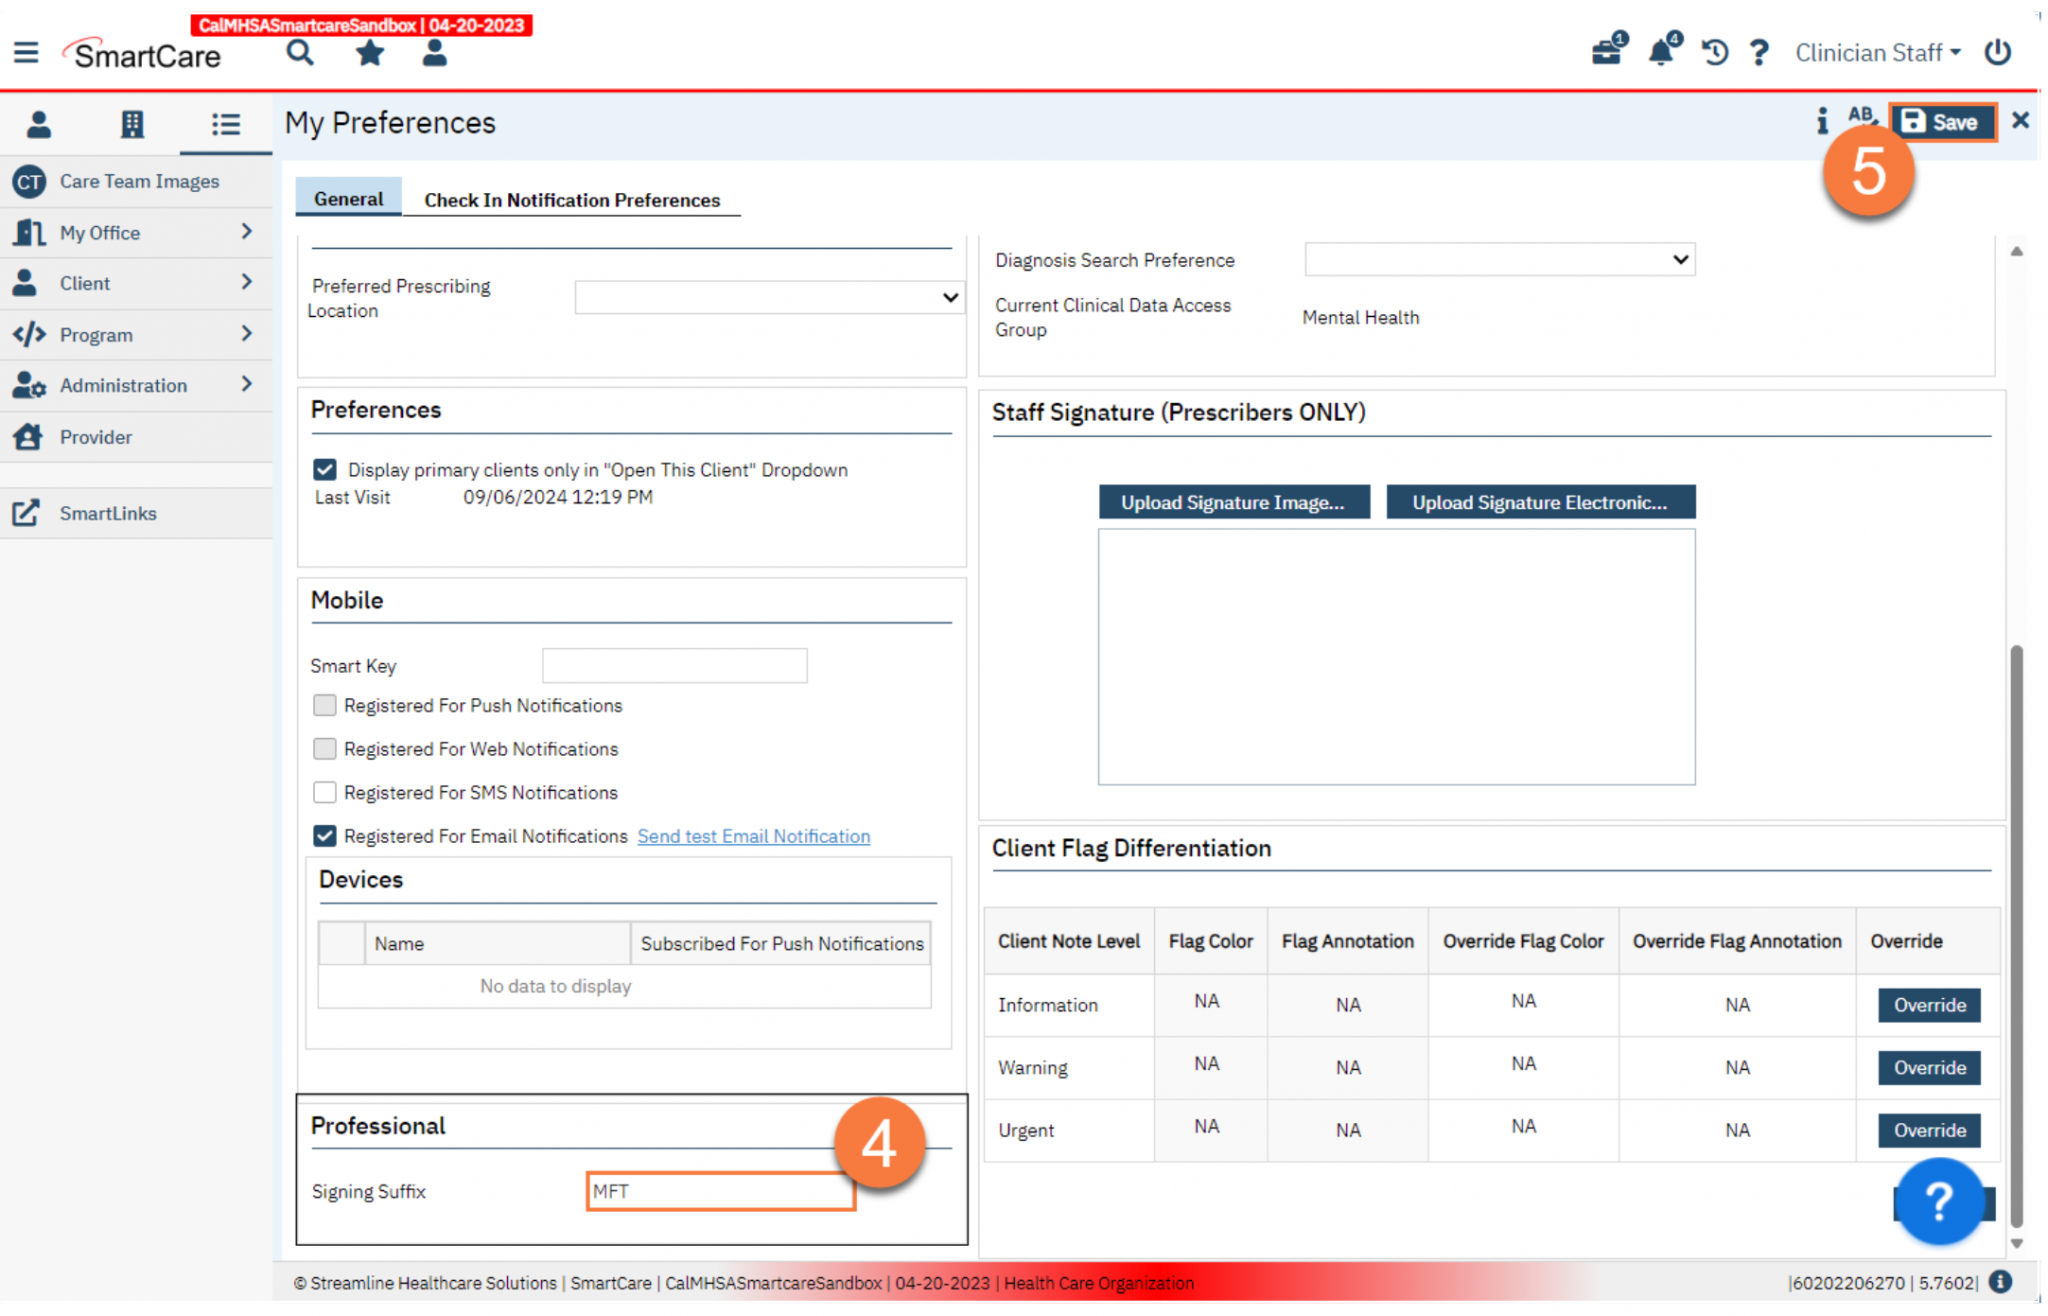Click Upload Signature Image button
The image size is (2048, 1316).
[1233, 502]
